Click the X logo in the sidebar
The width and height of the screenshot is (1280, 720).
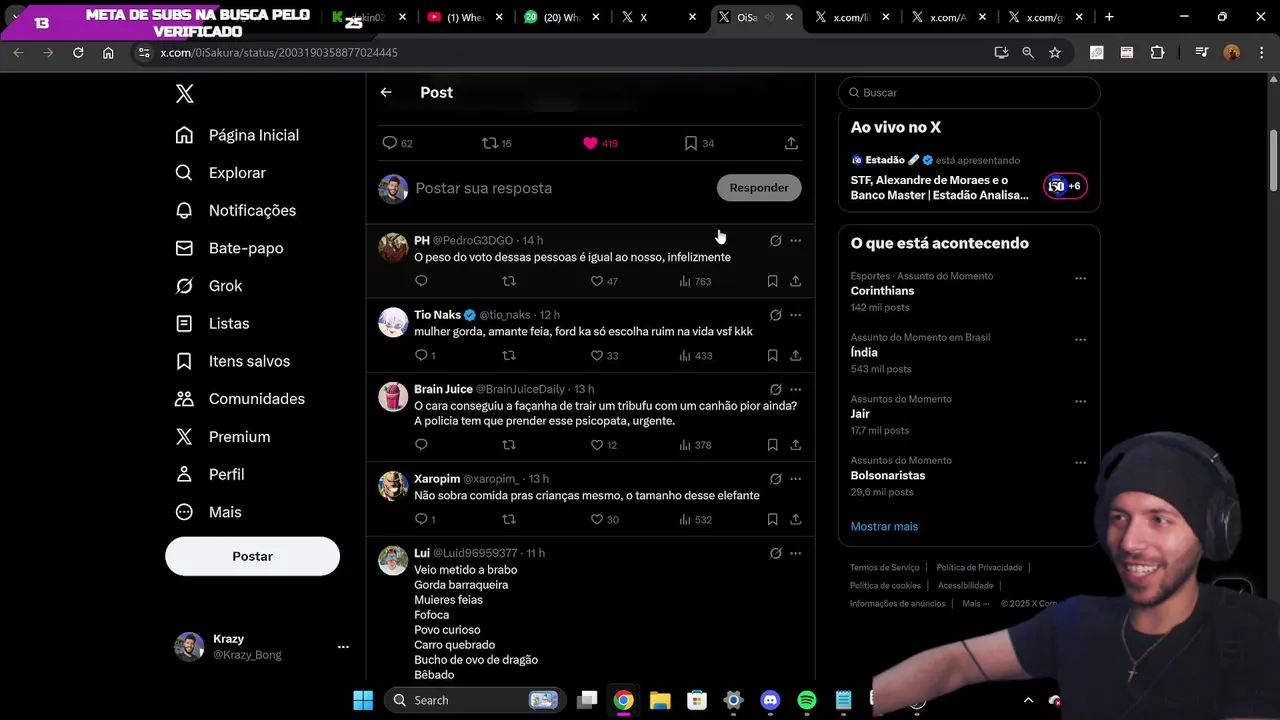[x=184, y=94]
